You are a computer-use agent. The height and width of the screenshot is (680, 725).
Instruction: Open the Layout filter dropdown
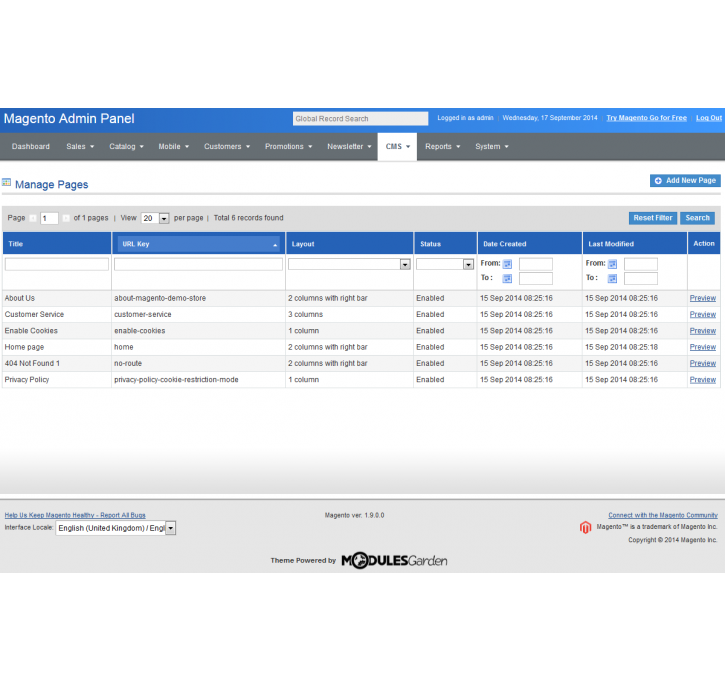349,264
